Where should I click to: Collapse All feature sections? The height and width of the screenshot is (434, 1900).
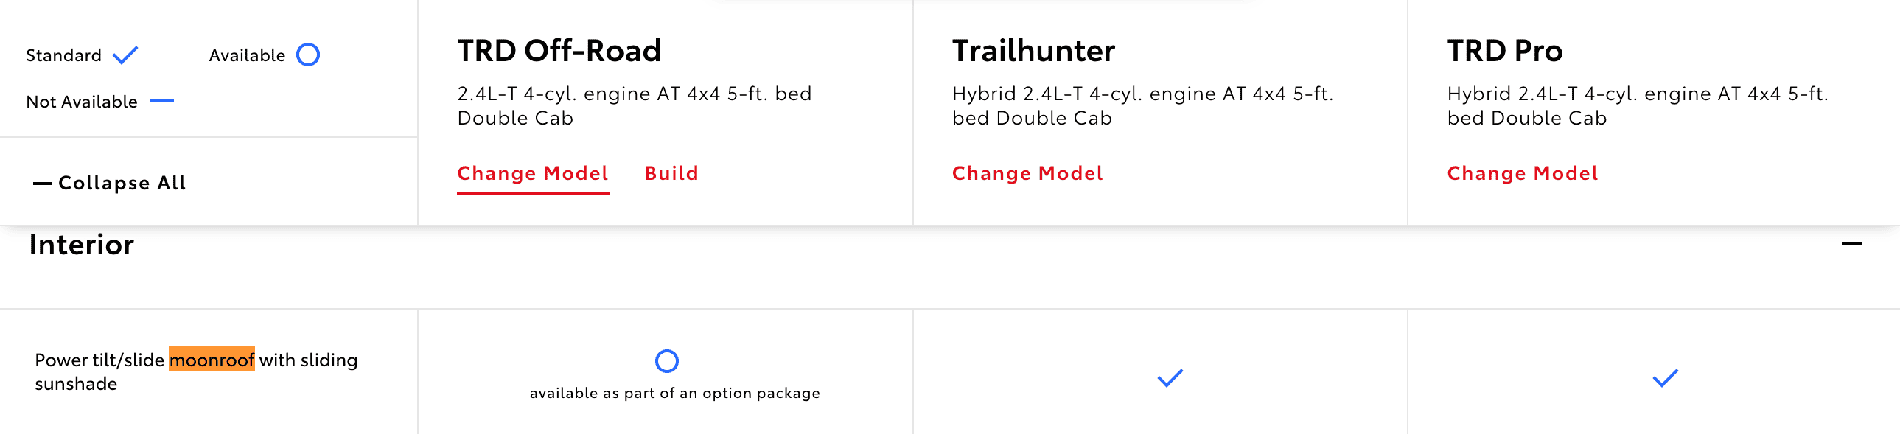[110, 183]
